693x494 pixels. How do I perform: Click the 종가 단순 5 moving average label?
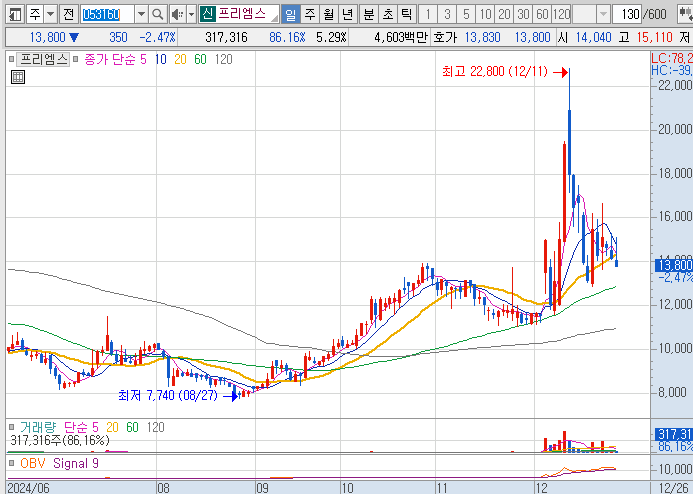pos(115,59)
